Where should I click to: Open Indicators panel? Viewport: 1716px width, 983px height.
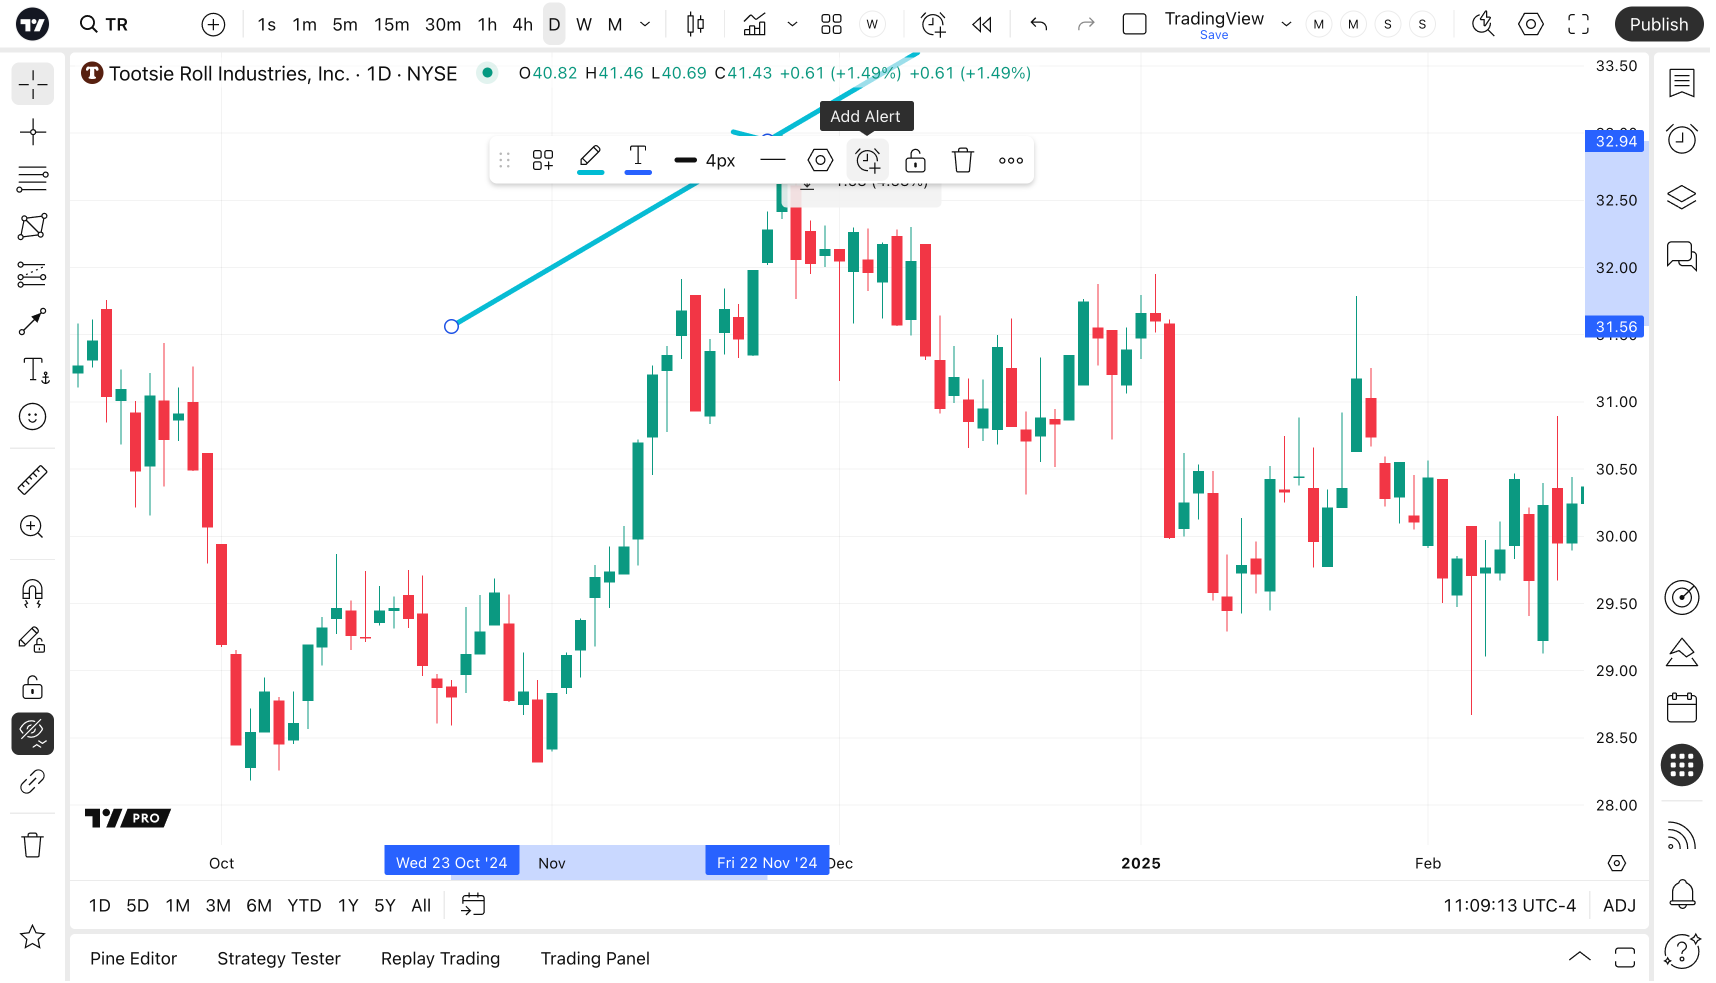coord(755,24)
